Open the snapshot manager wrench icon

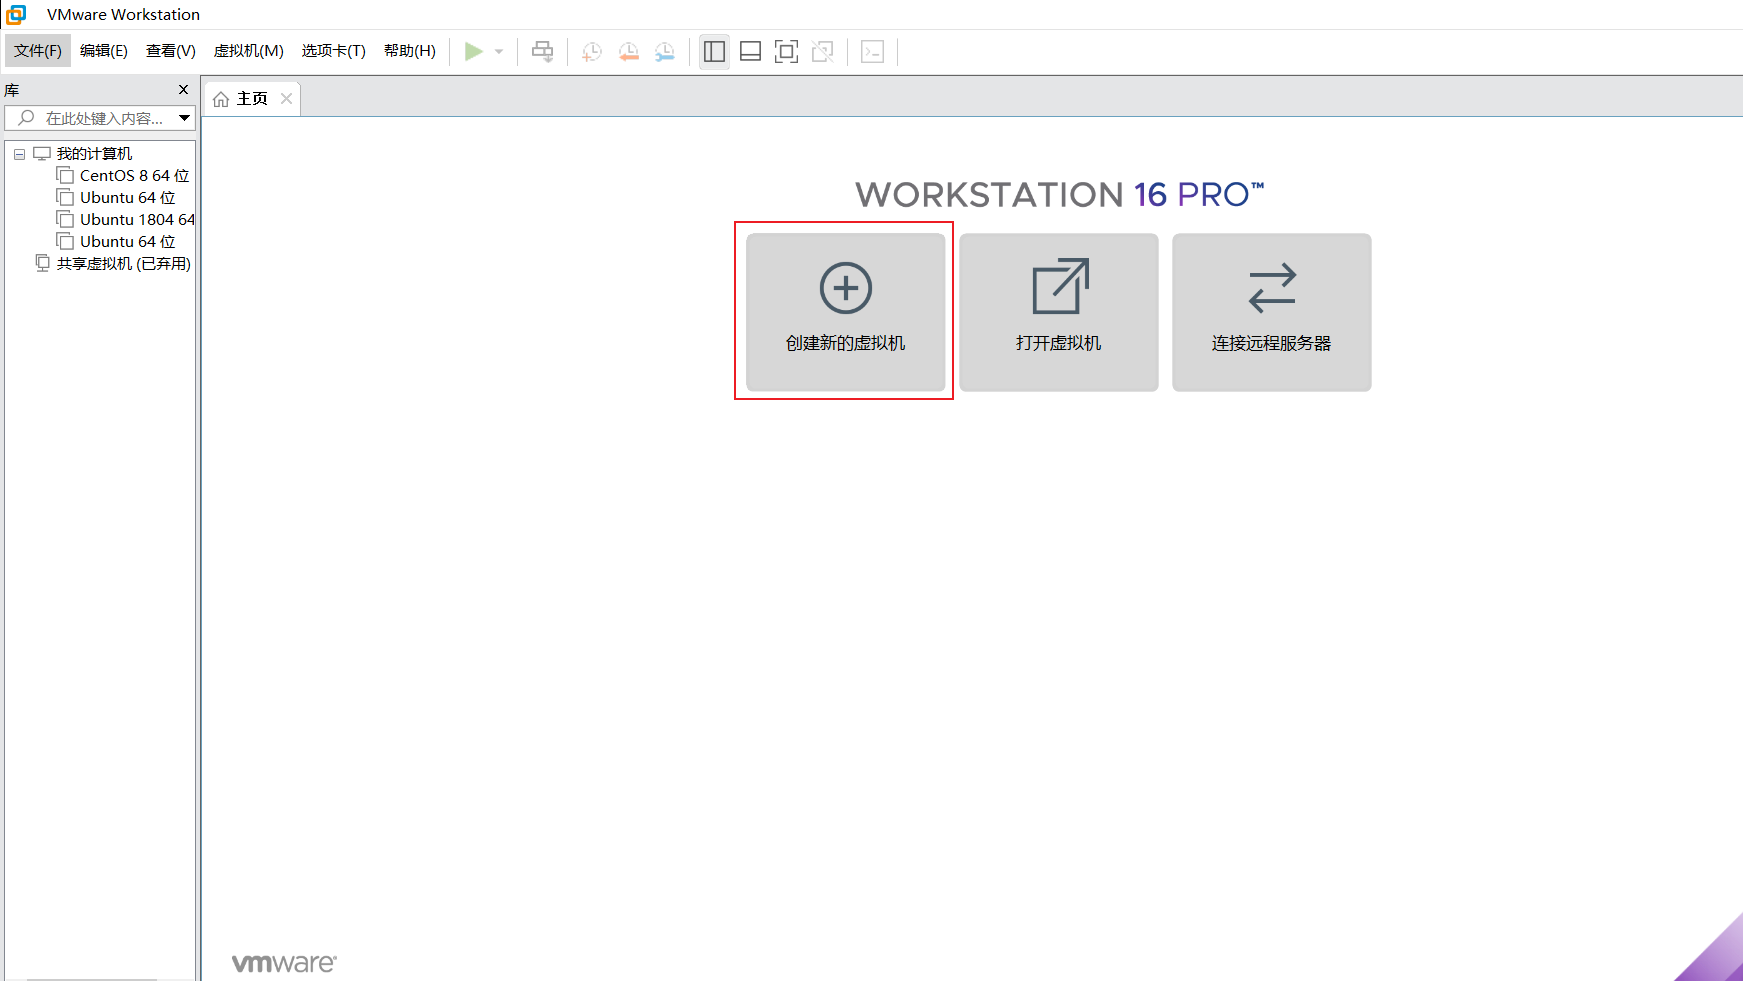coord(665,51)
